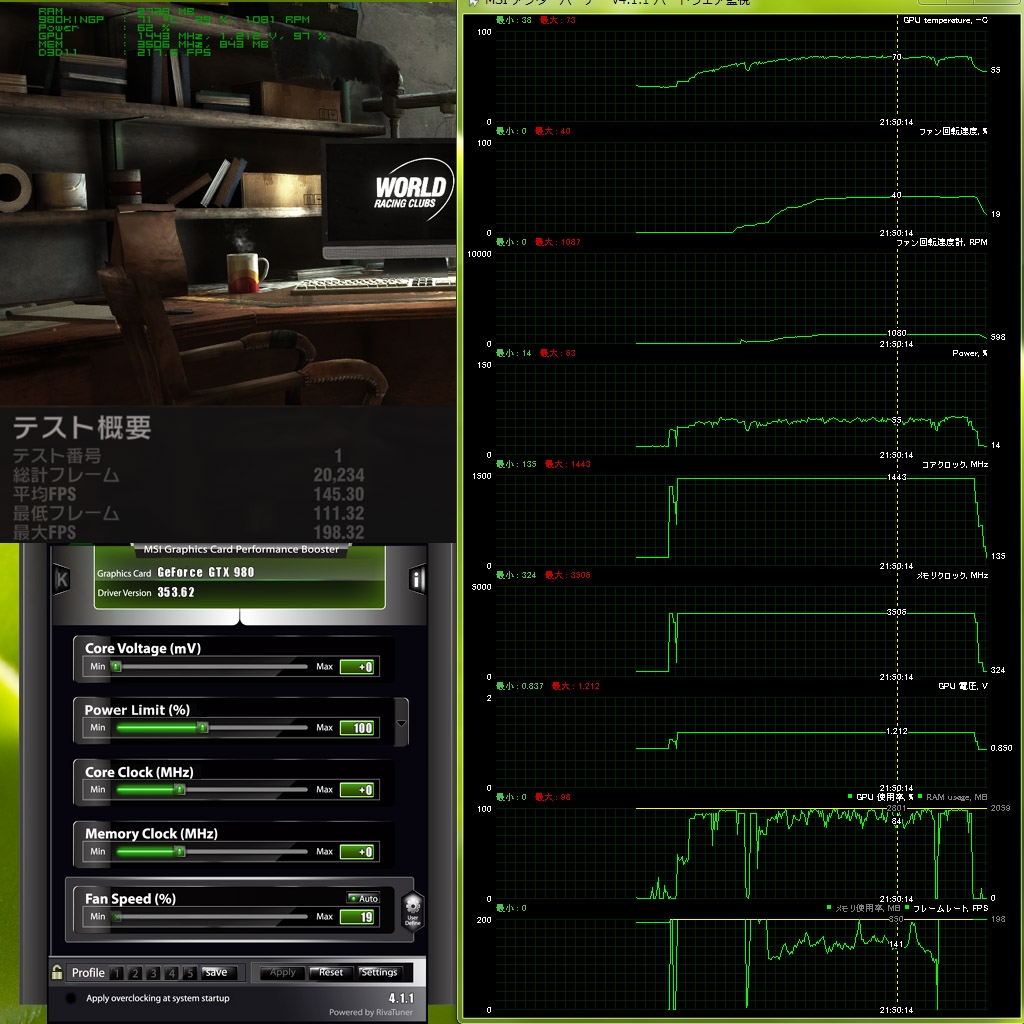Click the temperature graph's 70 marker value

[x=897, y=57]
